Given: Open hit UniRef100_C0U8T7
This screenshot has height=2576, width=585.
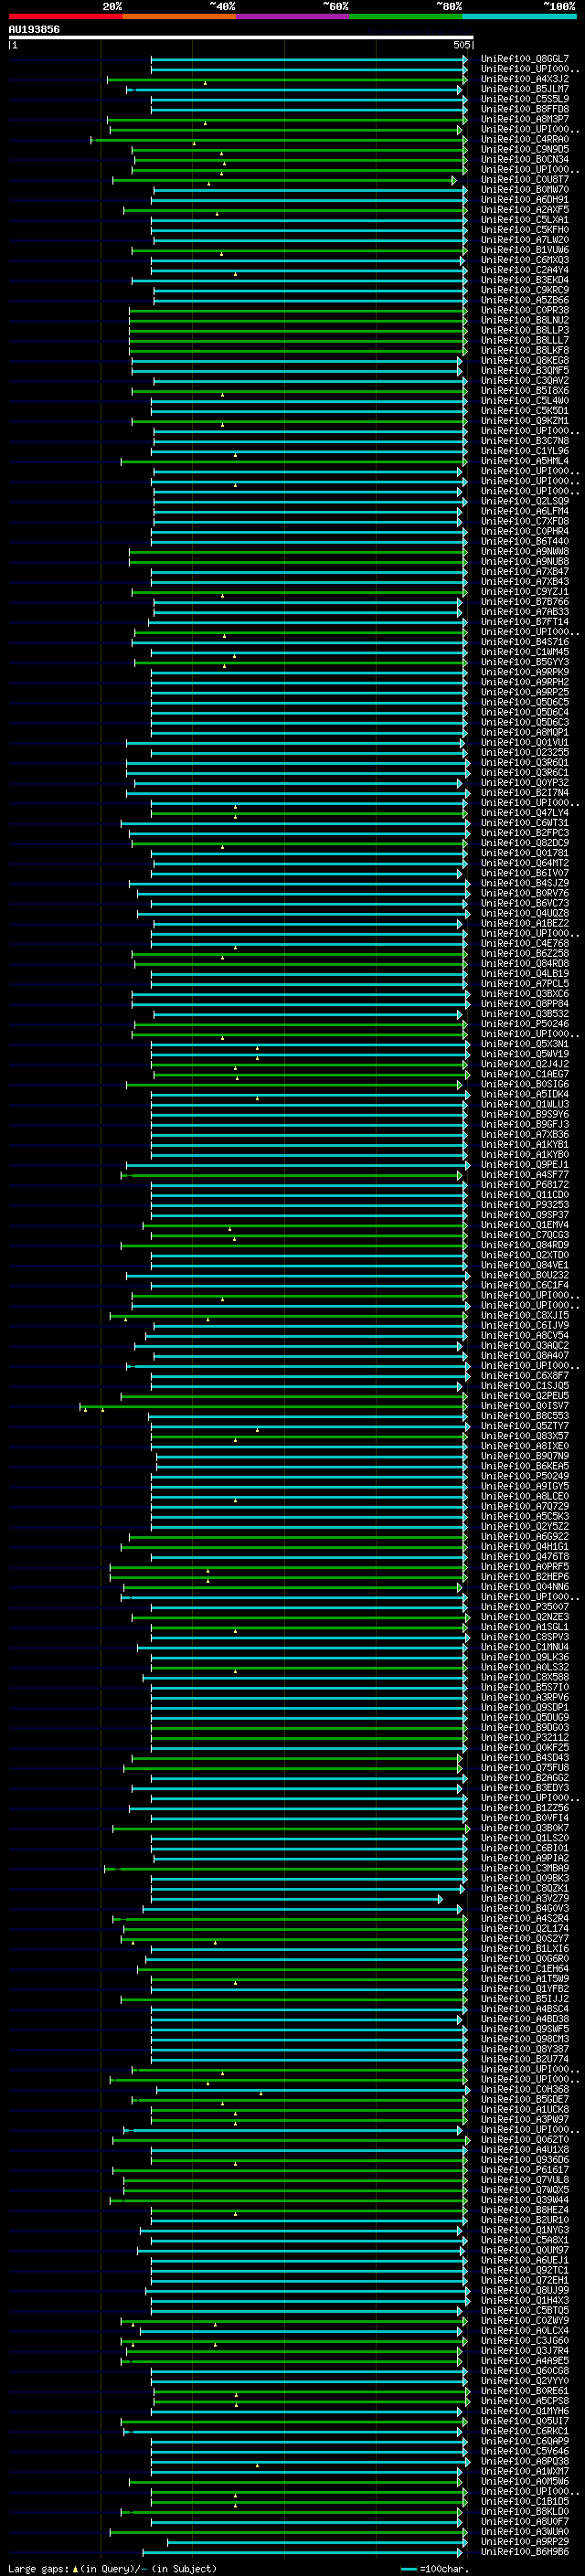Looking at the screenshot, I should point(524,180).
